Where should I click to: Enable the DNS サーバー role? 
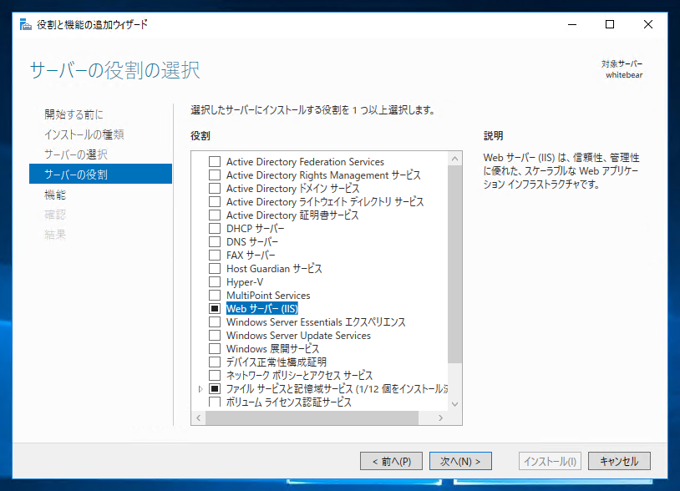point(215,242)
